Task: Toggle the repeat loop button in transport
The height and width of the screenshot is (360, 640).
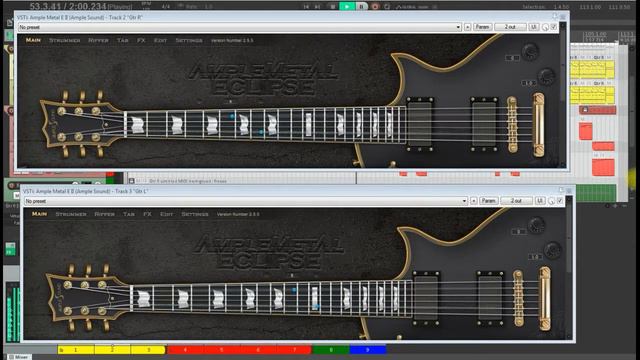Action: (387, 6)
